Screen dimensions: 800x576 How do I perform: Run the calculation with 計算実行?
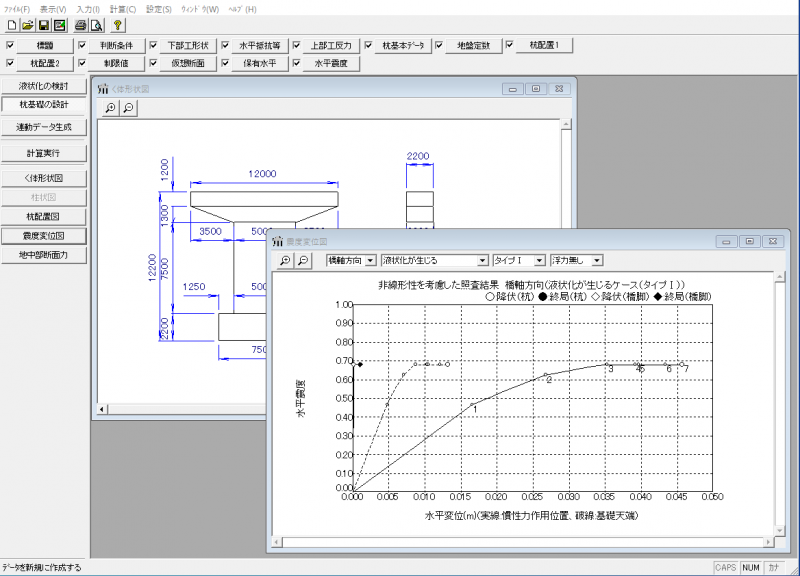point(44,153)
